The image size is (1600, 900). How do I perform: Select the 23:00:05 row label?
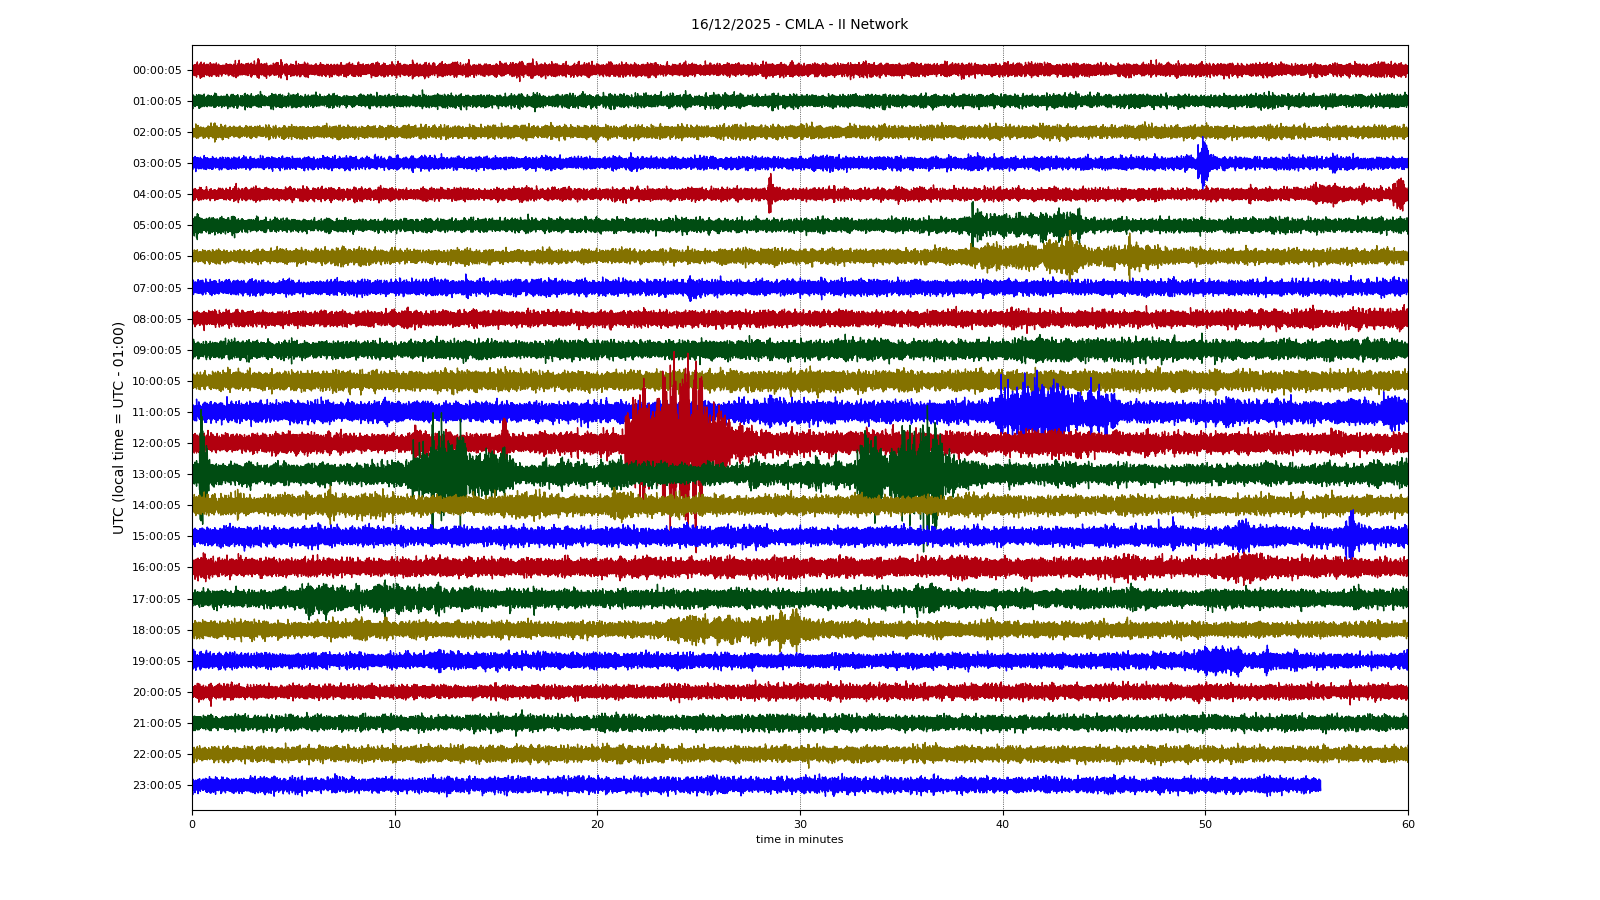(x=157, y=786)
